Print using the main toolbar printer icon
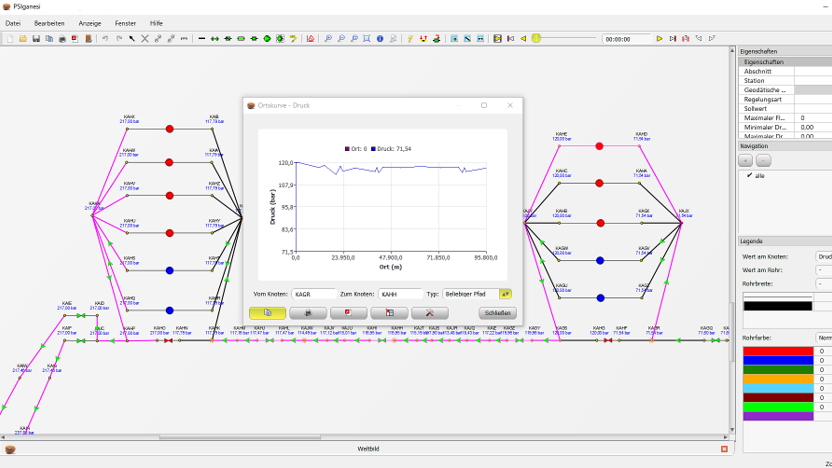 (62, 39)
